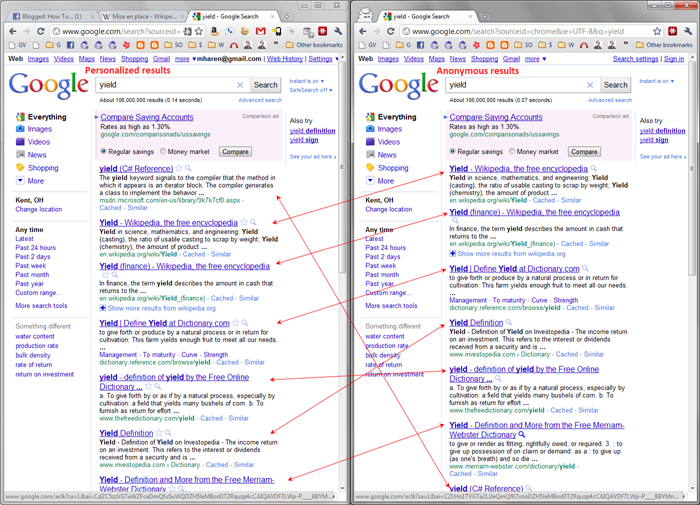
Task: Filter by Past 24 hours in left window
Action: 36,248
